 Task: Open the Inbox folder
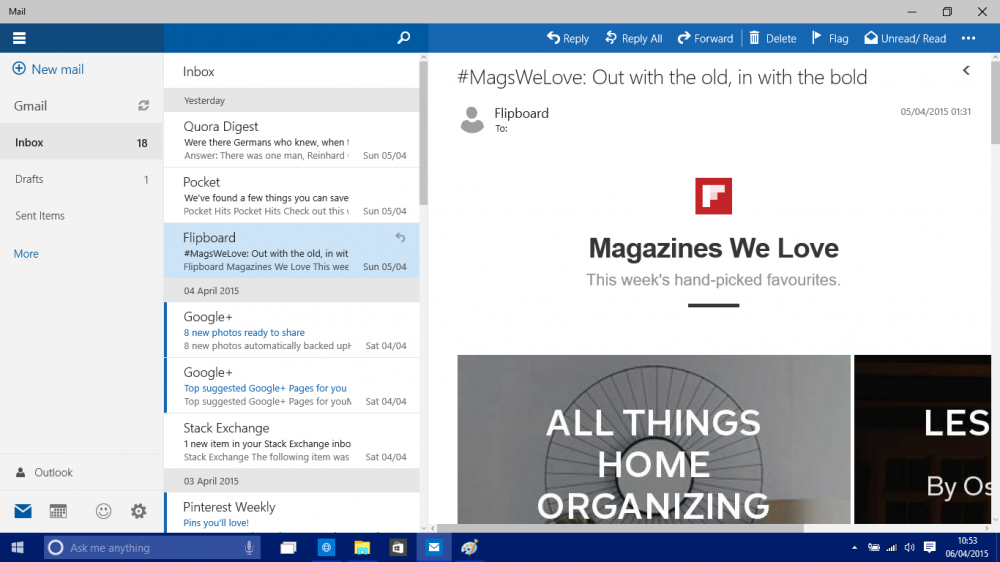pos(82,142)
